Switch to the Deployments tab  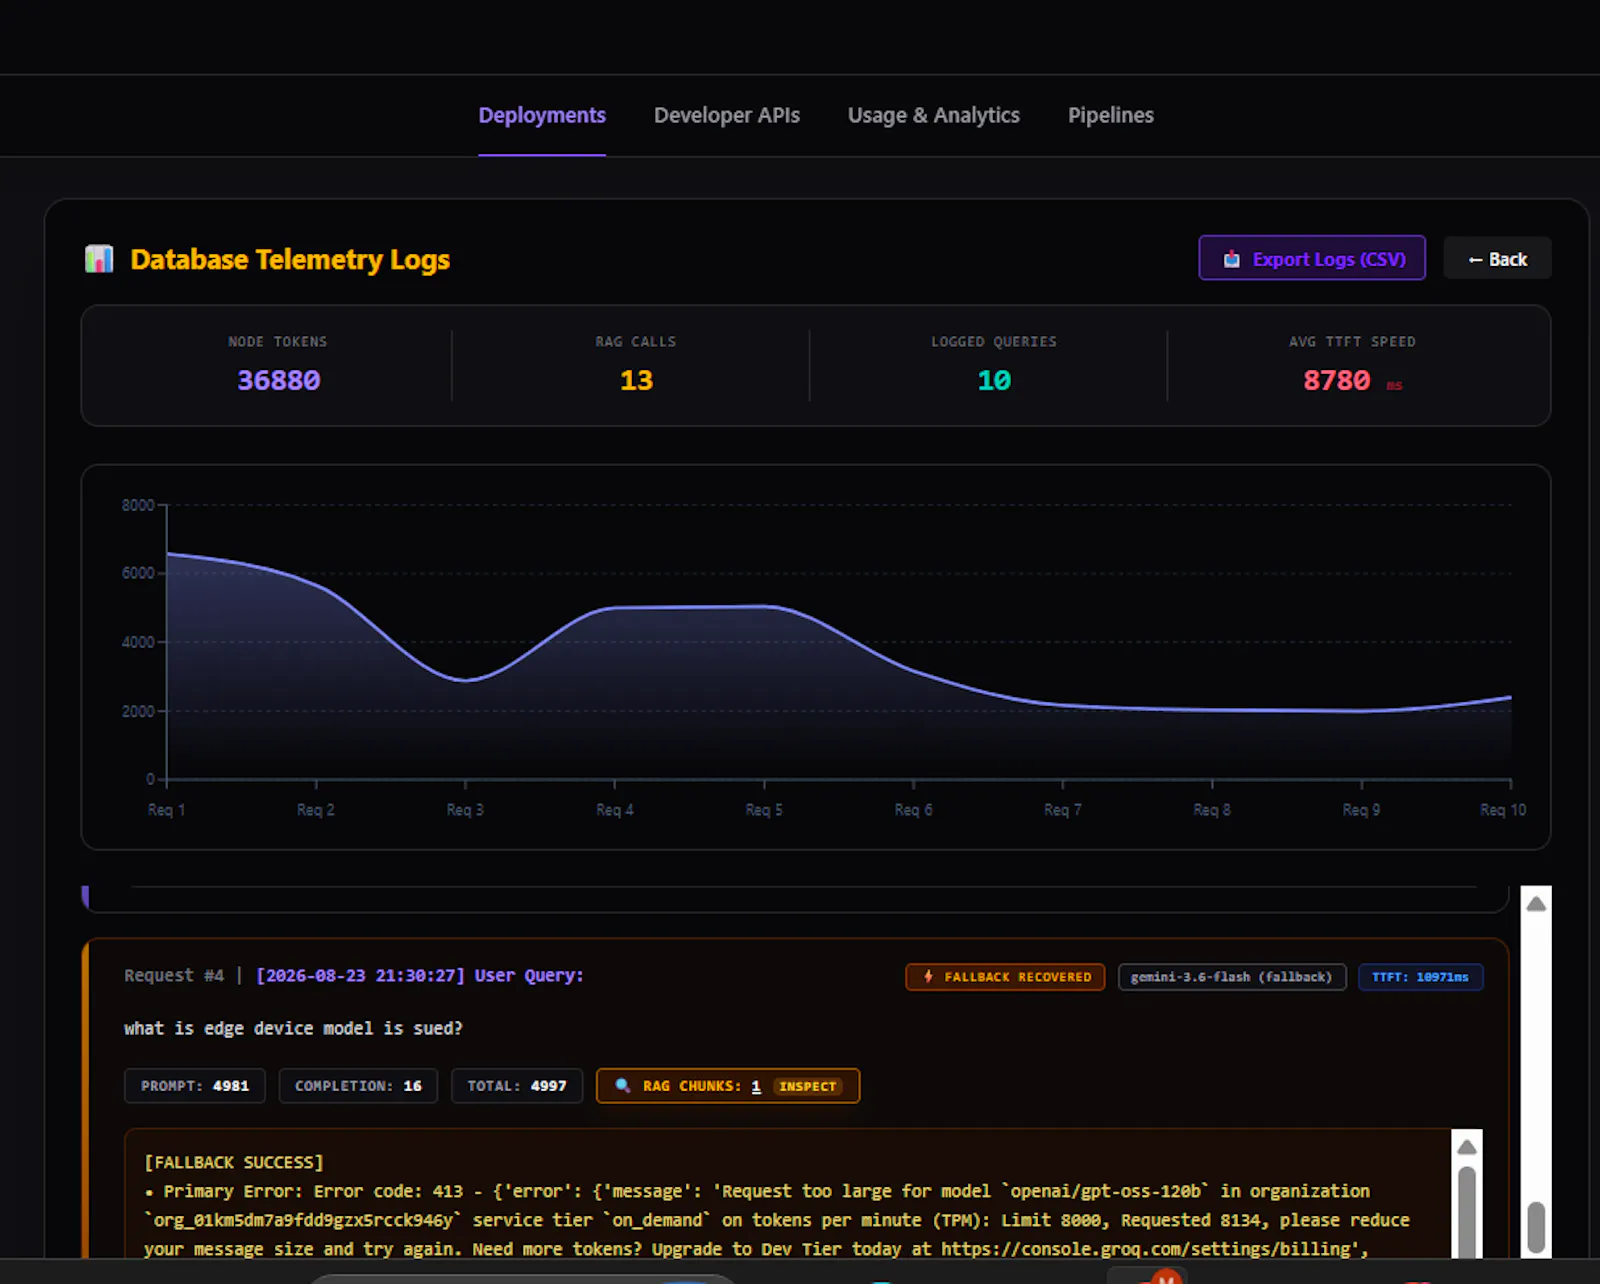[542, 115]
